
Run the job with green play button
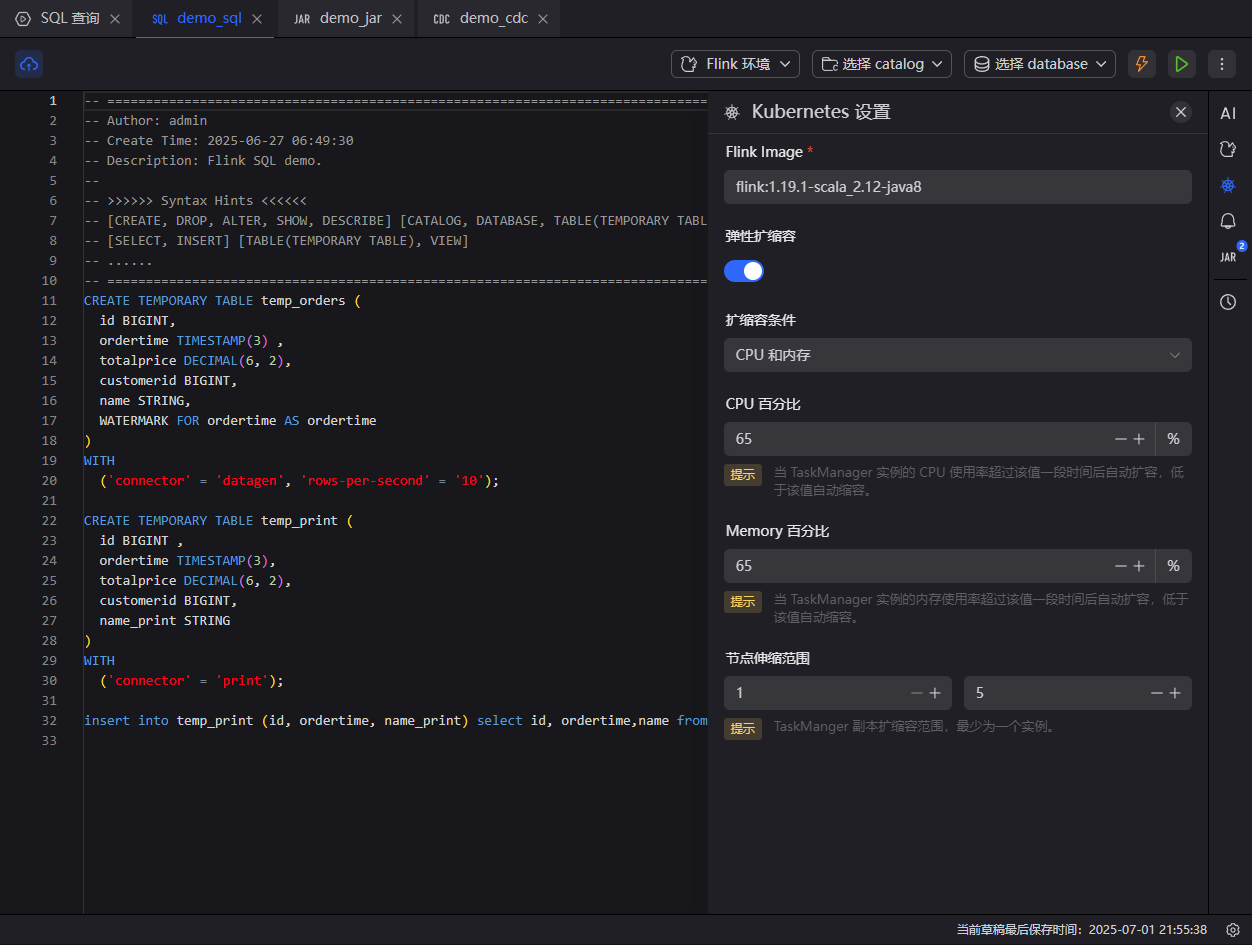[1181, 64]
